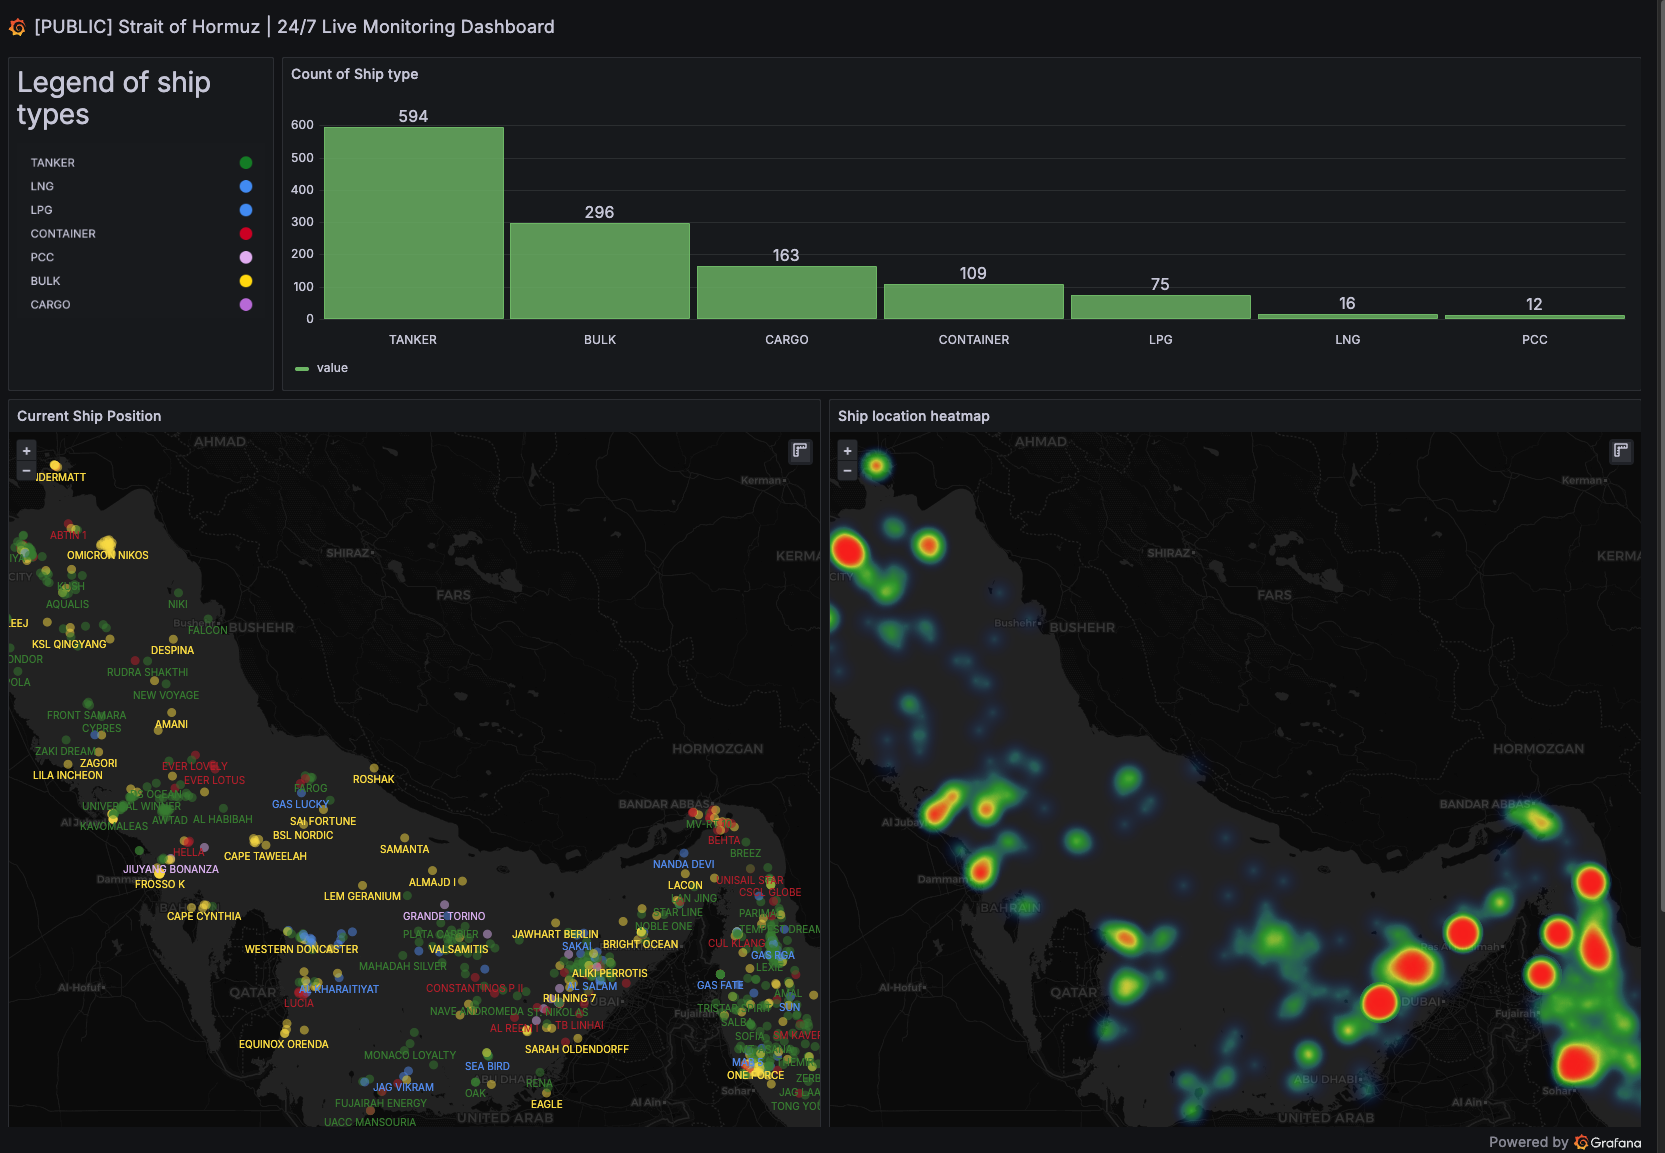Click the CONTAINER red color swatch in the legend
Viewport: 1665px width, 1153px height.
coord(246,233)
